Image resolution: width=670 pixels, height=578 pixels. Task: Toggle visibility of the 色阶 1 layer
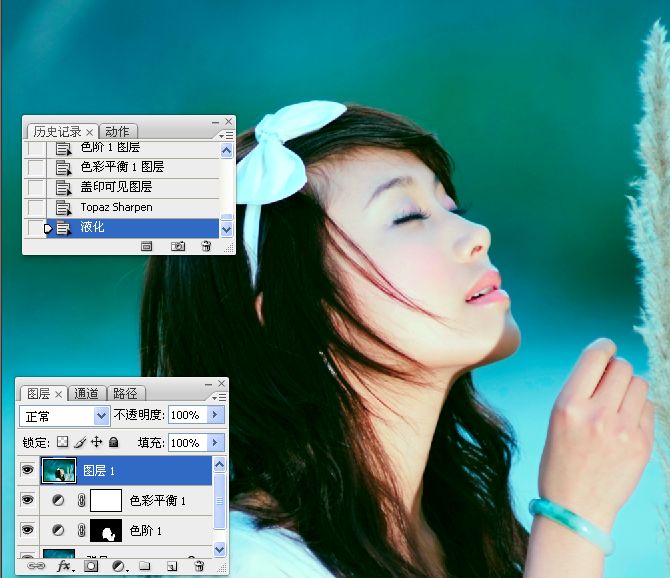[x=27, y=530]
